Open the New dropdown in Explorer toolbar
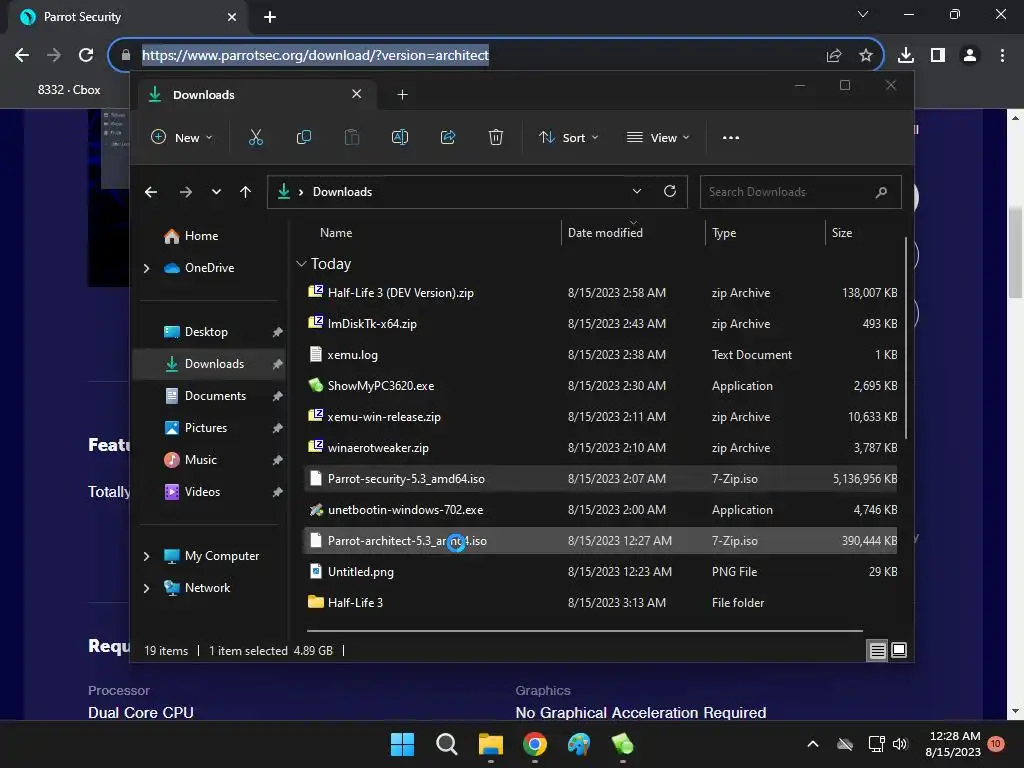The height and width of the screenshot is (768, 1024). click(182, 137)
